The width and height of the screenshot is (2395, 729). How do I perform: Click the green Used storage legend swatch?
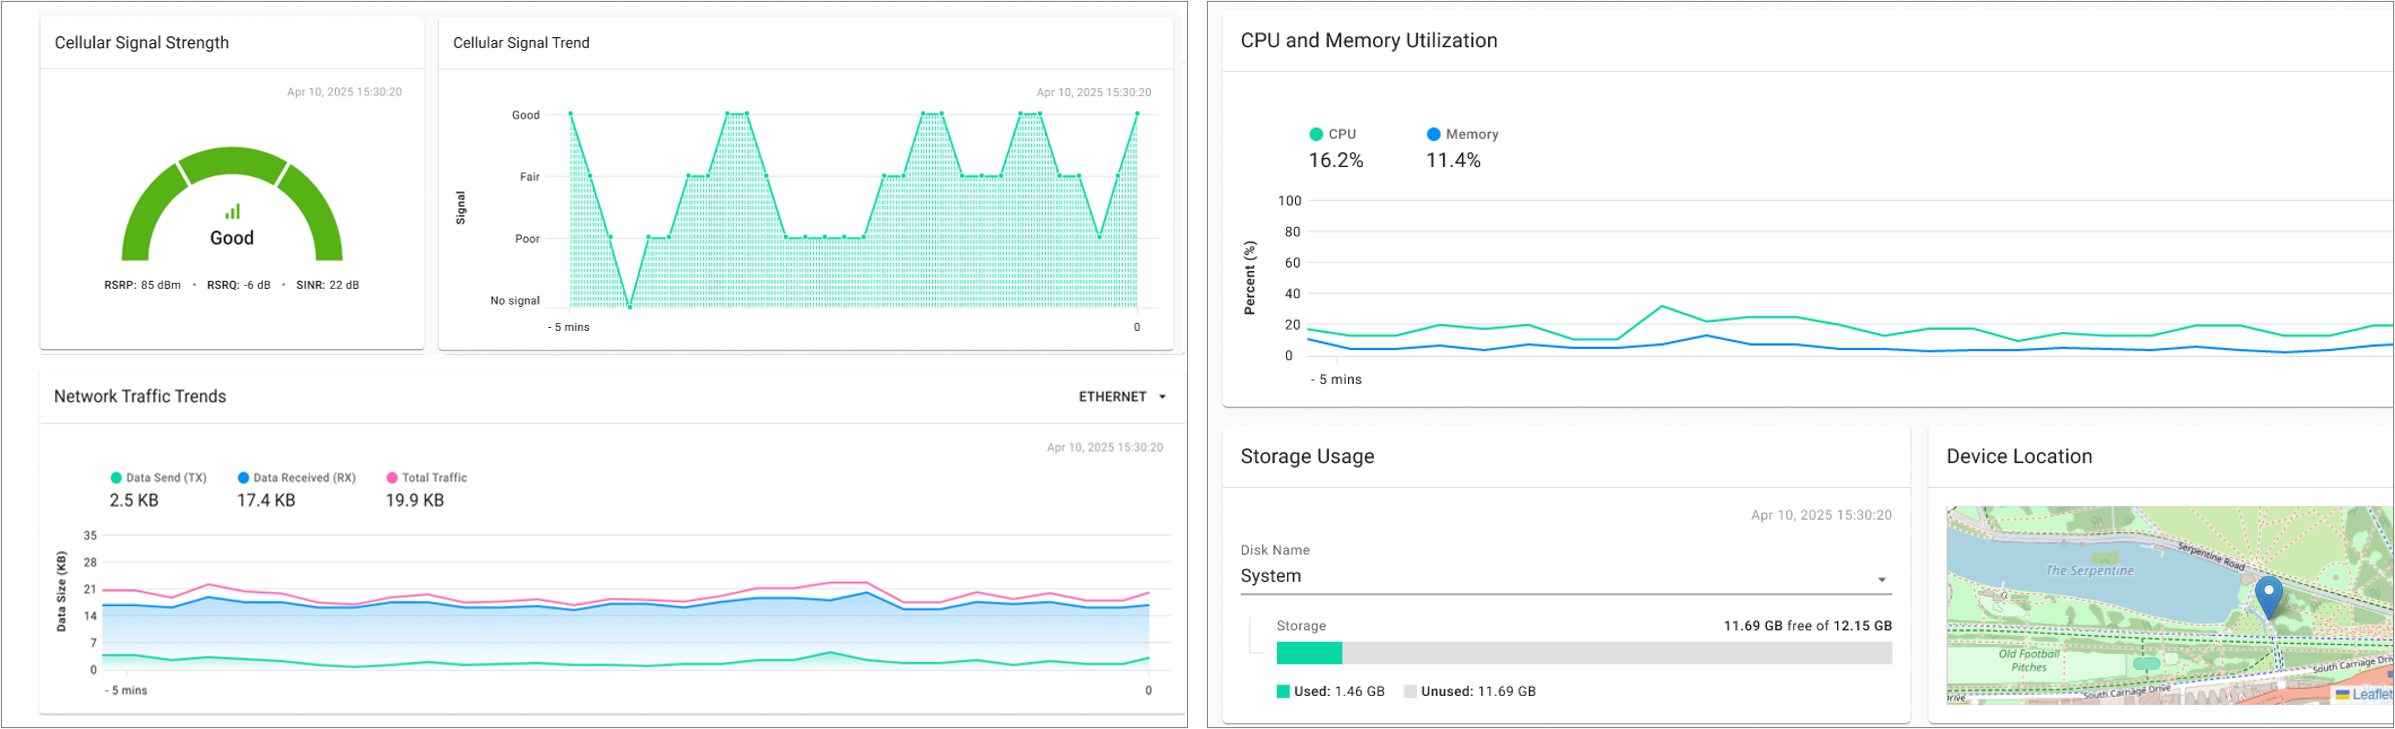pyautogui.click(x=1283, y=691)
